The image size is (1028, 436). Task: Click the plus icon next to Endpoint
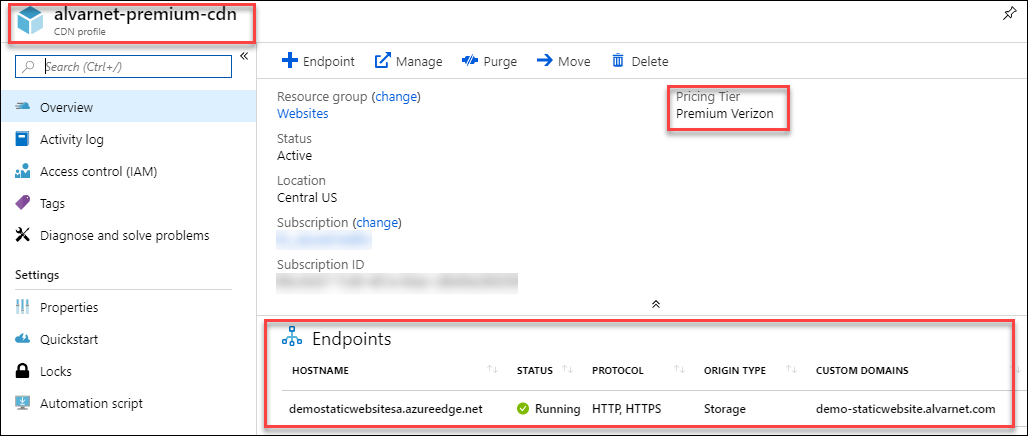coord(289,61)
